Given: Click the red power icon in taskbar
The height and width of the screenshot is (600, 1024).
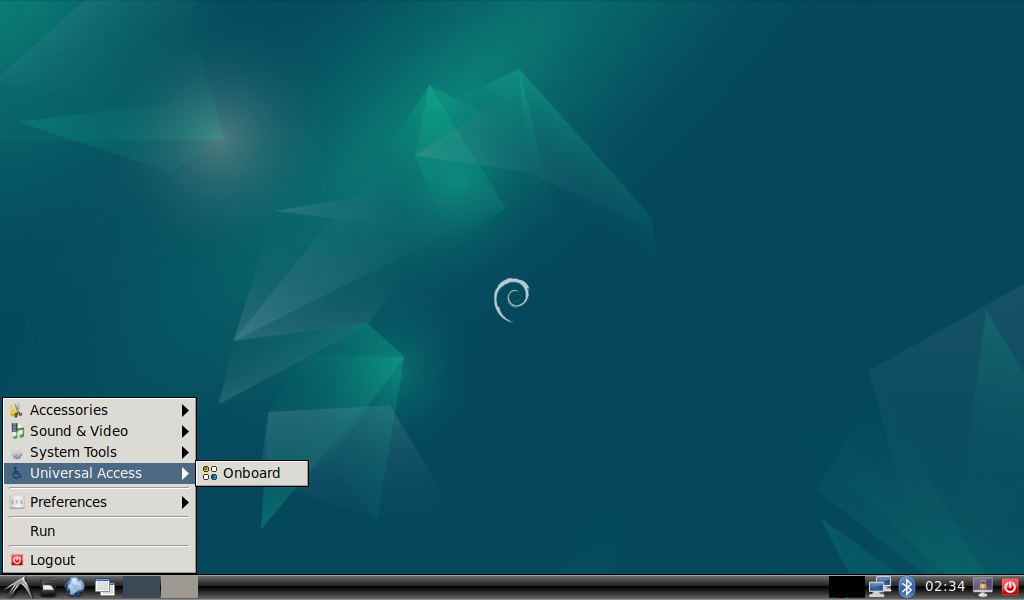Looking at the screenshot, I should [1010, 586].
